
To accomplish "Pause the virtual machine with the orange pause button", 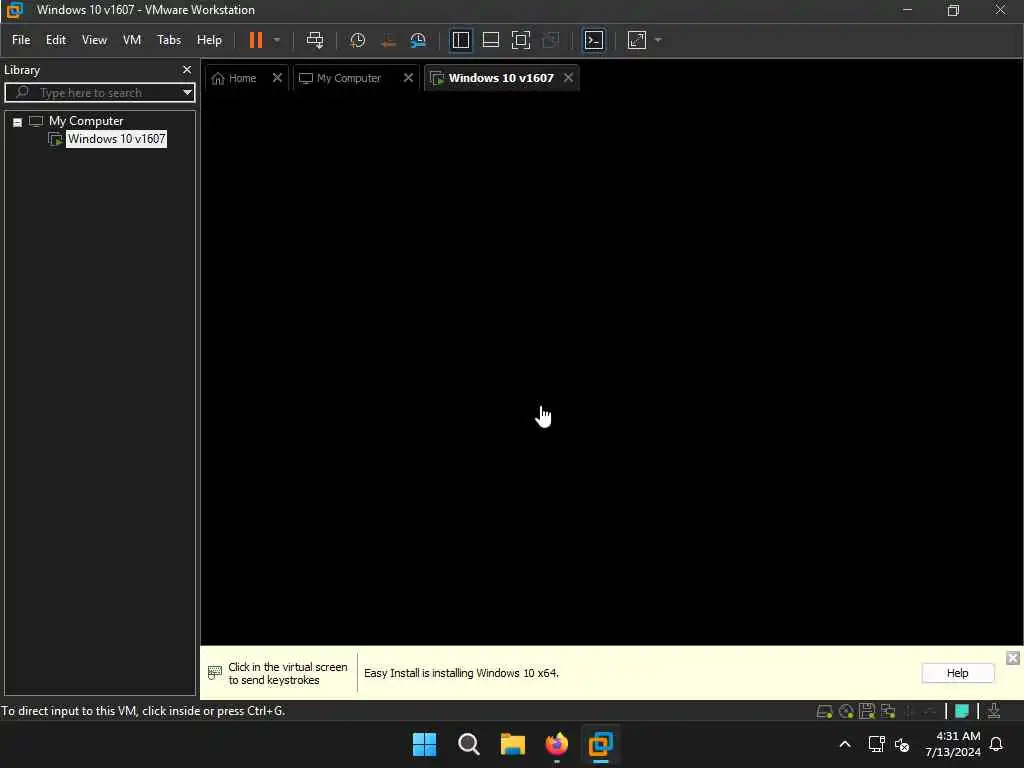I will click(x=255, y=40).
